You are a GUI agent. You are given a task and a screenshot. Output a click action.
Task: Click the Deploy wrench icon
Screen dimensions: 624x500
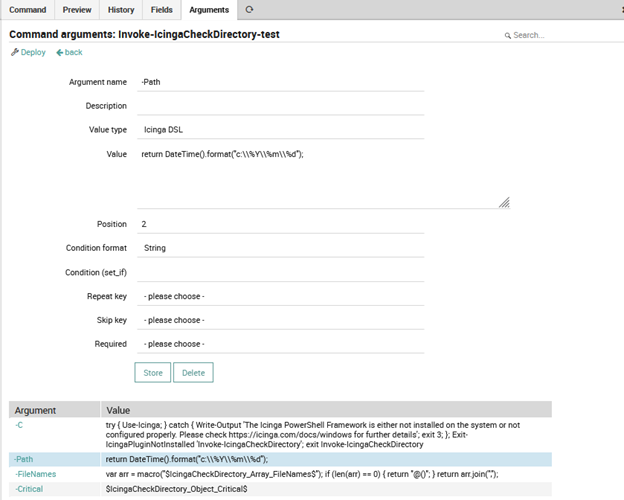coord(15,52)
